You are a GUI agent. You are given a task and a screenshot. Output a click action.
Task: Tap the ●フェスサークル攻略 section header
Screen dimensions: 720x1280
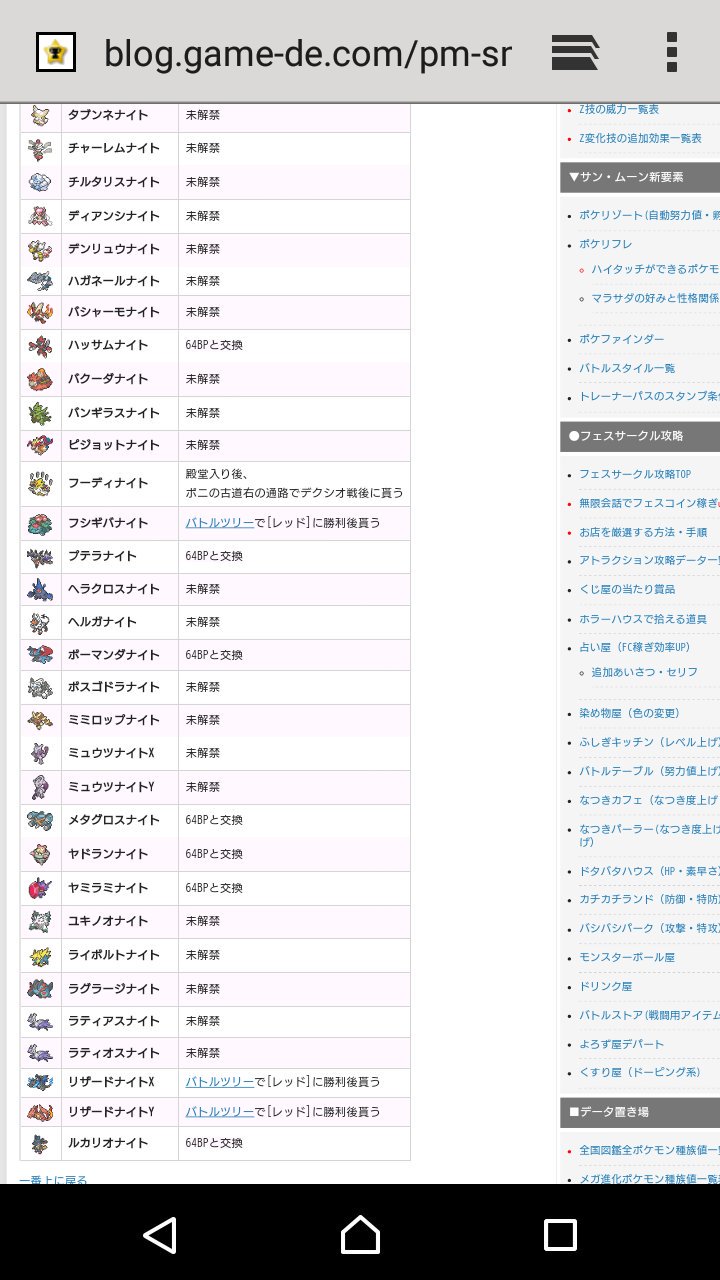click(640, 436)
